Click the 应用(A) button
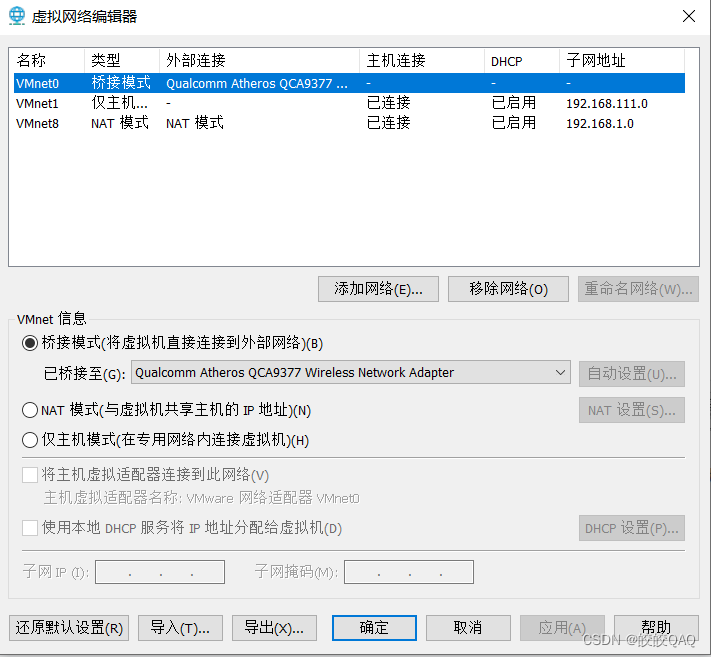The width and height of the screenshot is (711, 657). click(x=562, y=628)
